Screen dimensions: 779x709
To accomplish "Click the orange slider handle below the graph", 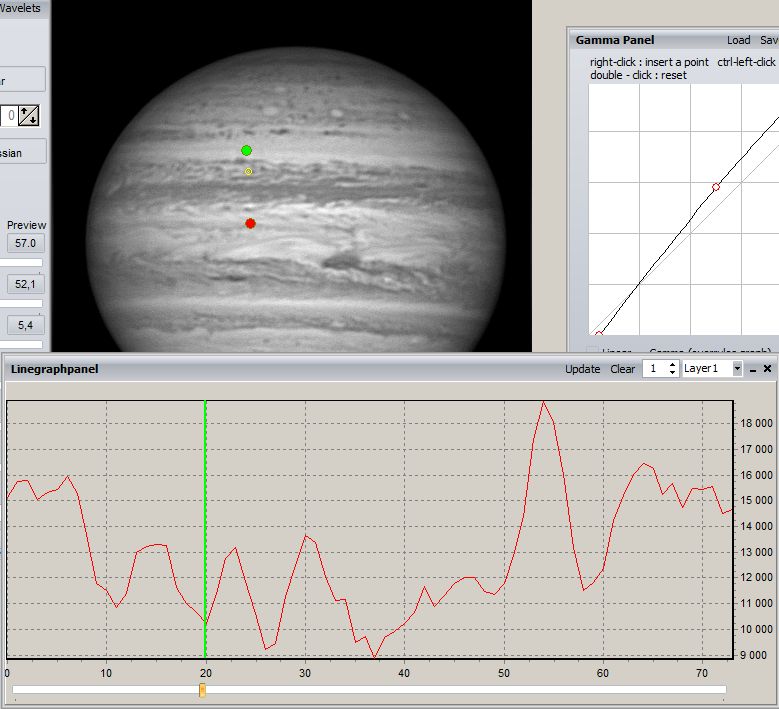I will click(202, 690).
